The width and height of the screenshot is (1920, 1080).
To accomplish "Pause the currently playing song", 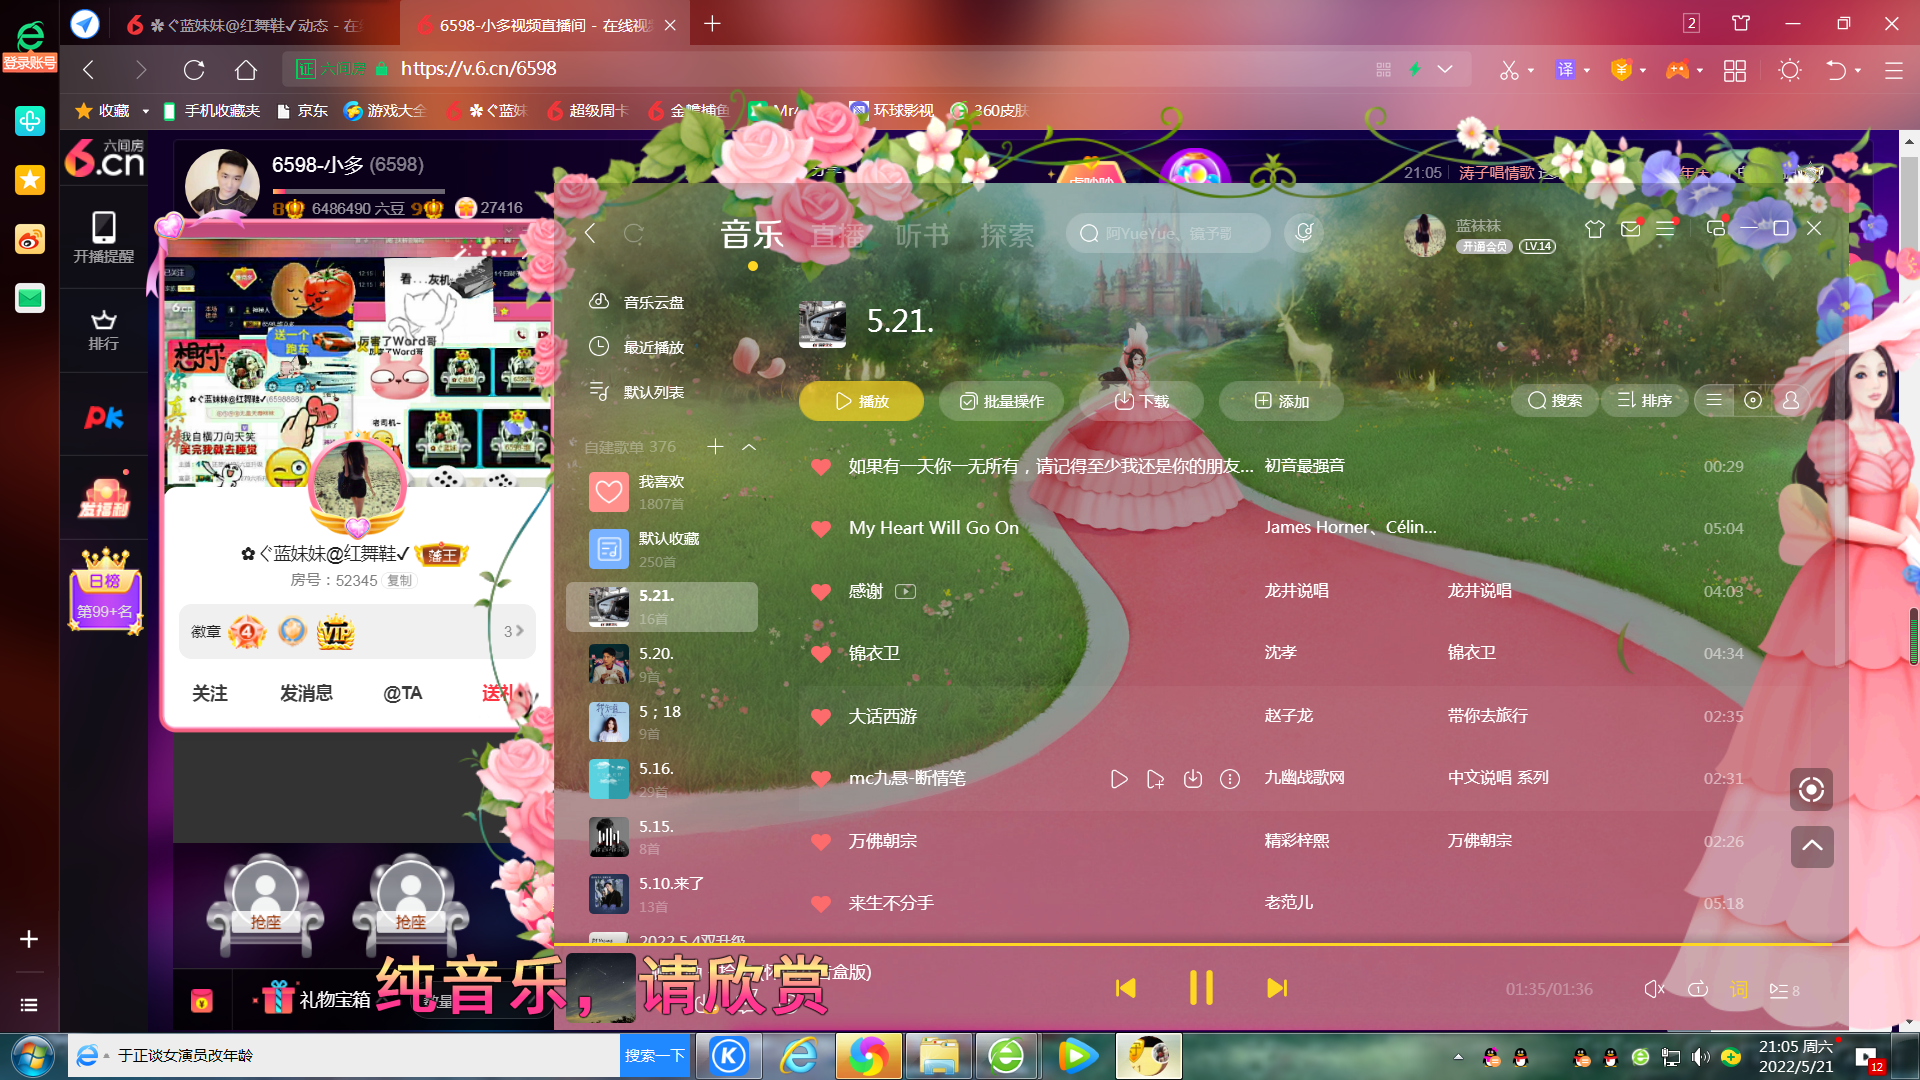I will [1201, 988].
